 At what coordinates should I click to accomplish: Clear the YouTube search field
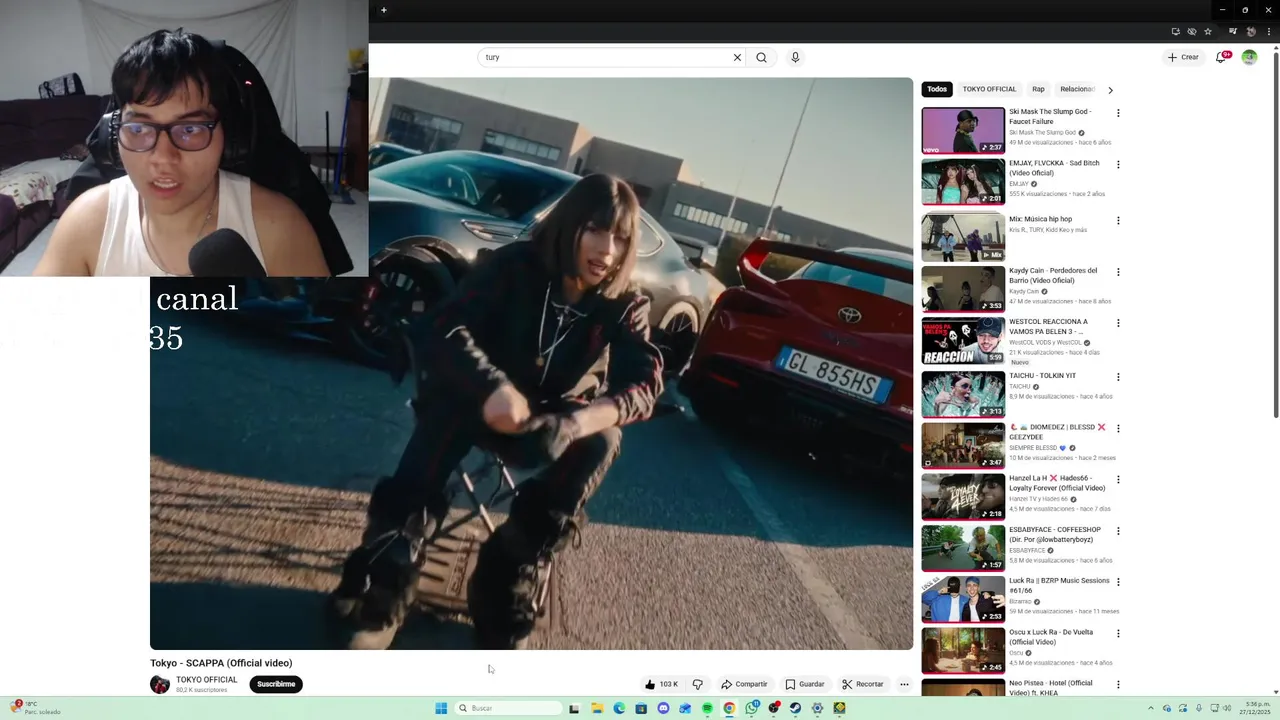[x=737, y=57]
